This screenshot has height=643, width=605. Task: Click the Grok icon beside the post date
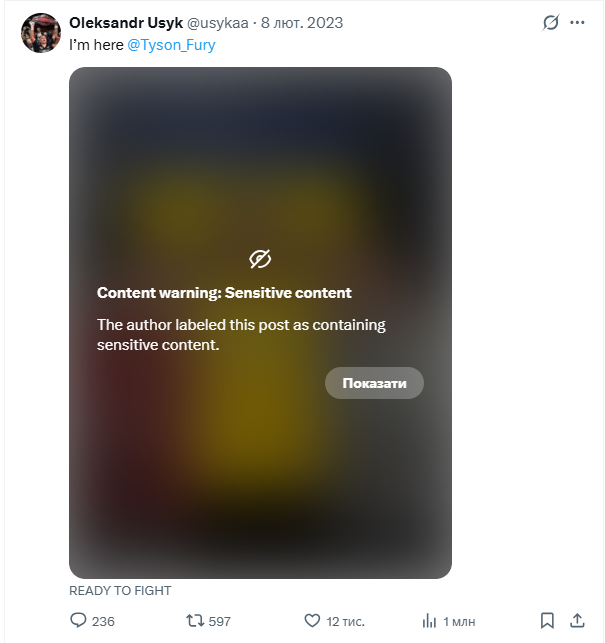tap(550, 23)
